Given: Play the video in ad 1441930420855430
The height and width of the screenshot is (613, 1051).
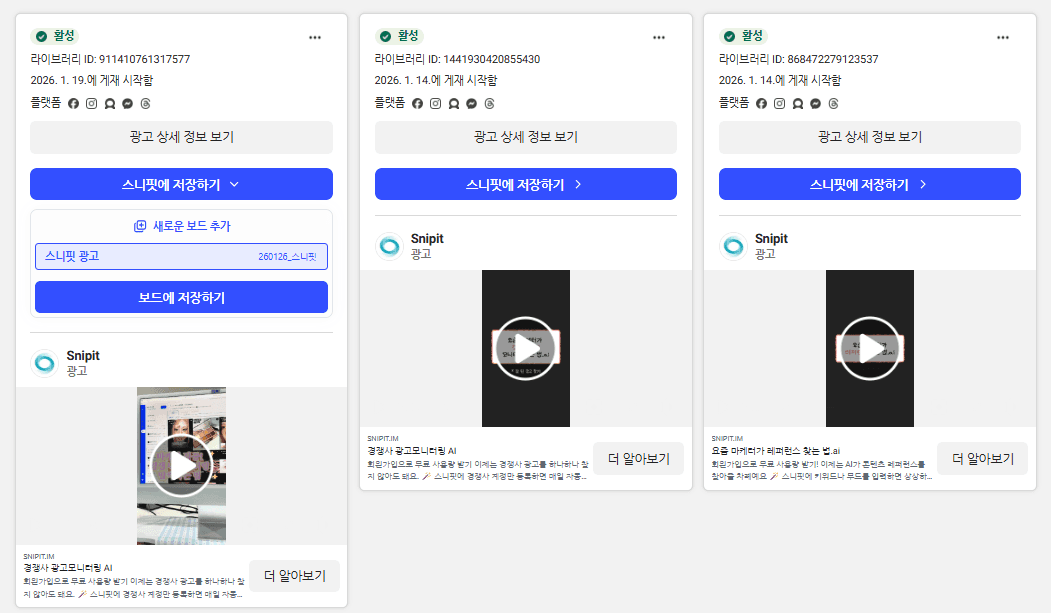Looking at the screenshot, I should [526, 348].
